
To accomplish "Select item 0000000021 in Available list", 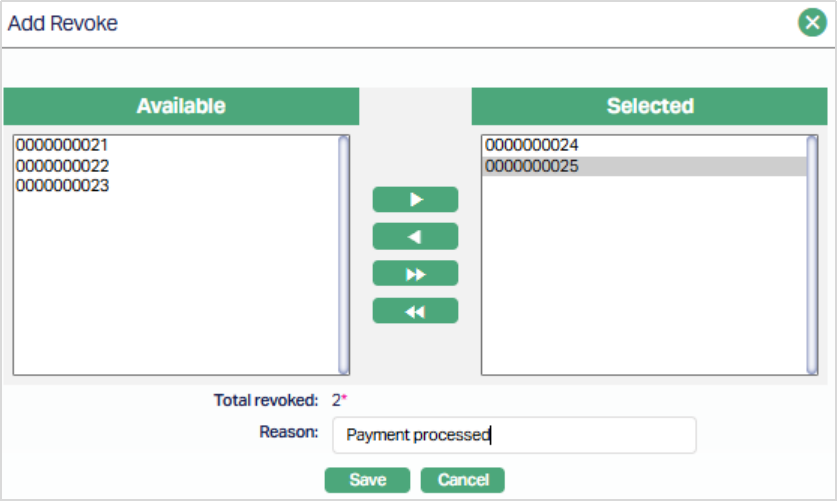I will point(62,145).
